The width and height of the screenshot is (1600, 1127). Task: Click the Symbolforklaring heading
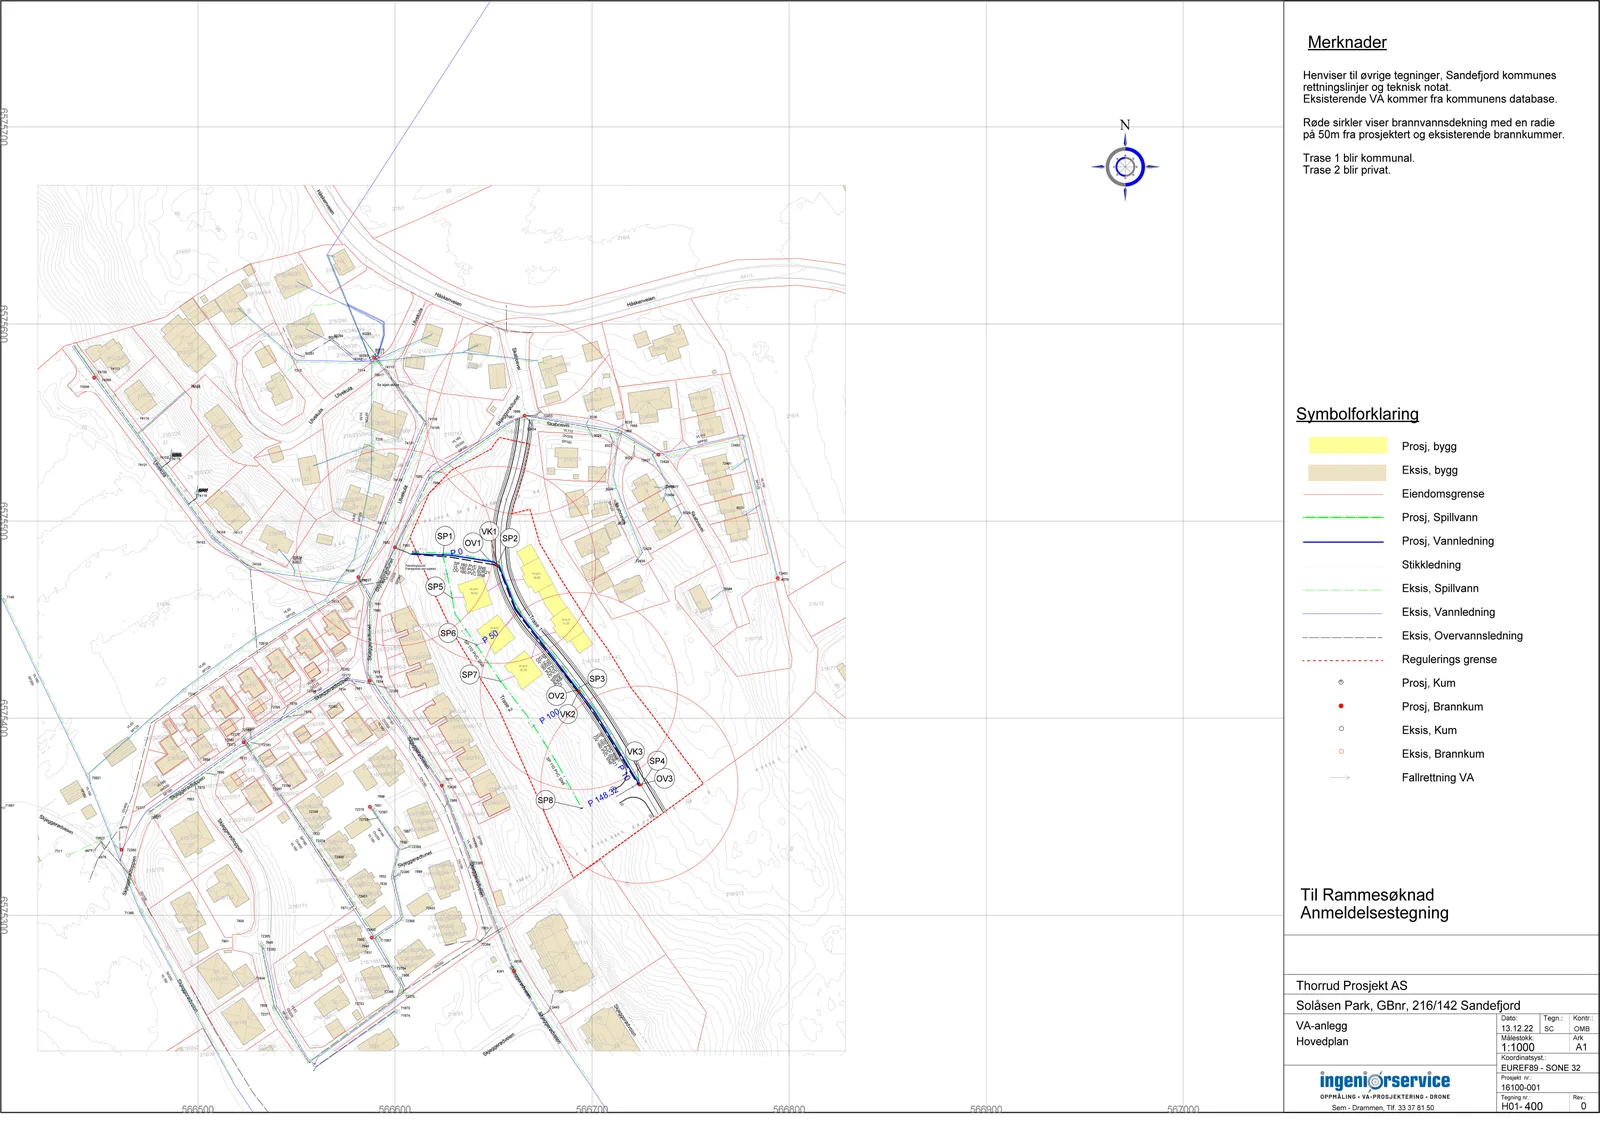tap(1357, 414)
